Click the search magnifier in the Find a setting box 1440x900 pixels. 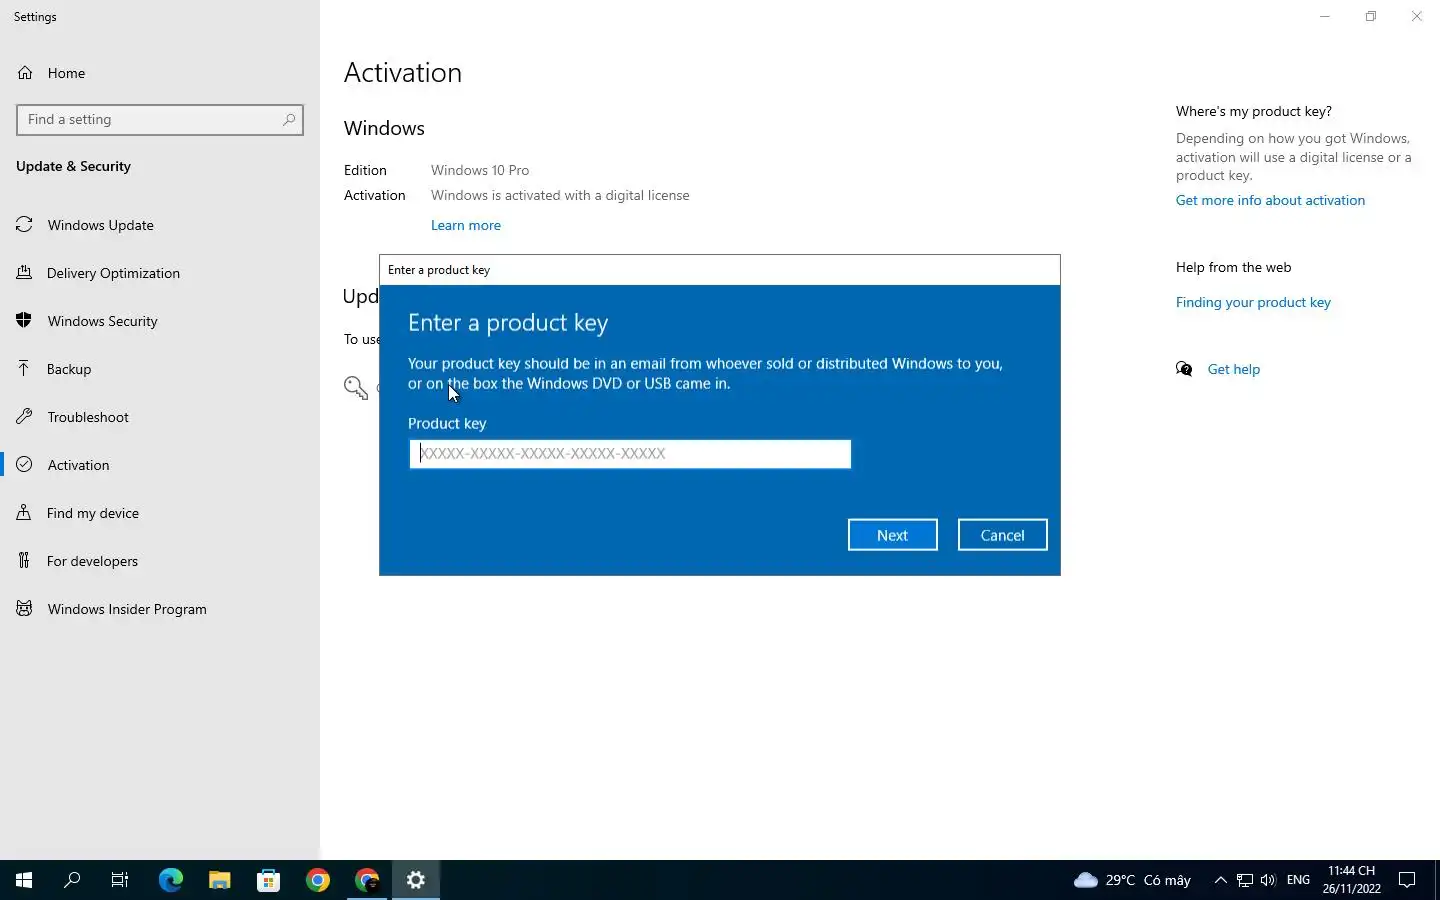pos(289,119)
